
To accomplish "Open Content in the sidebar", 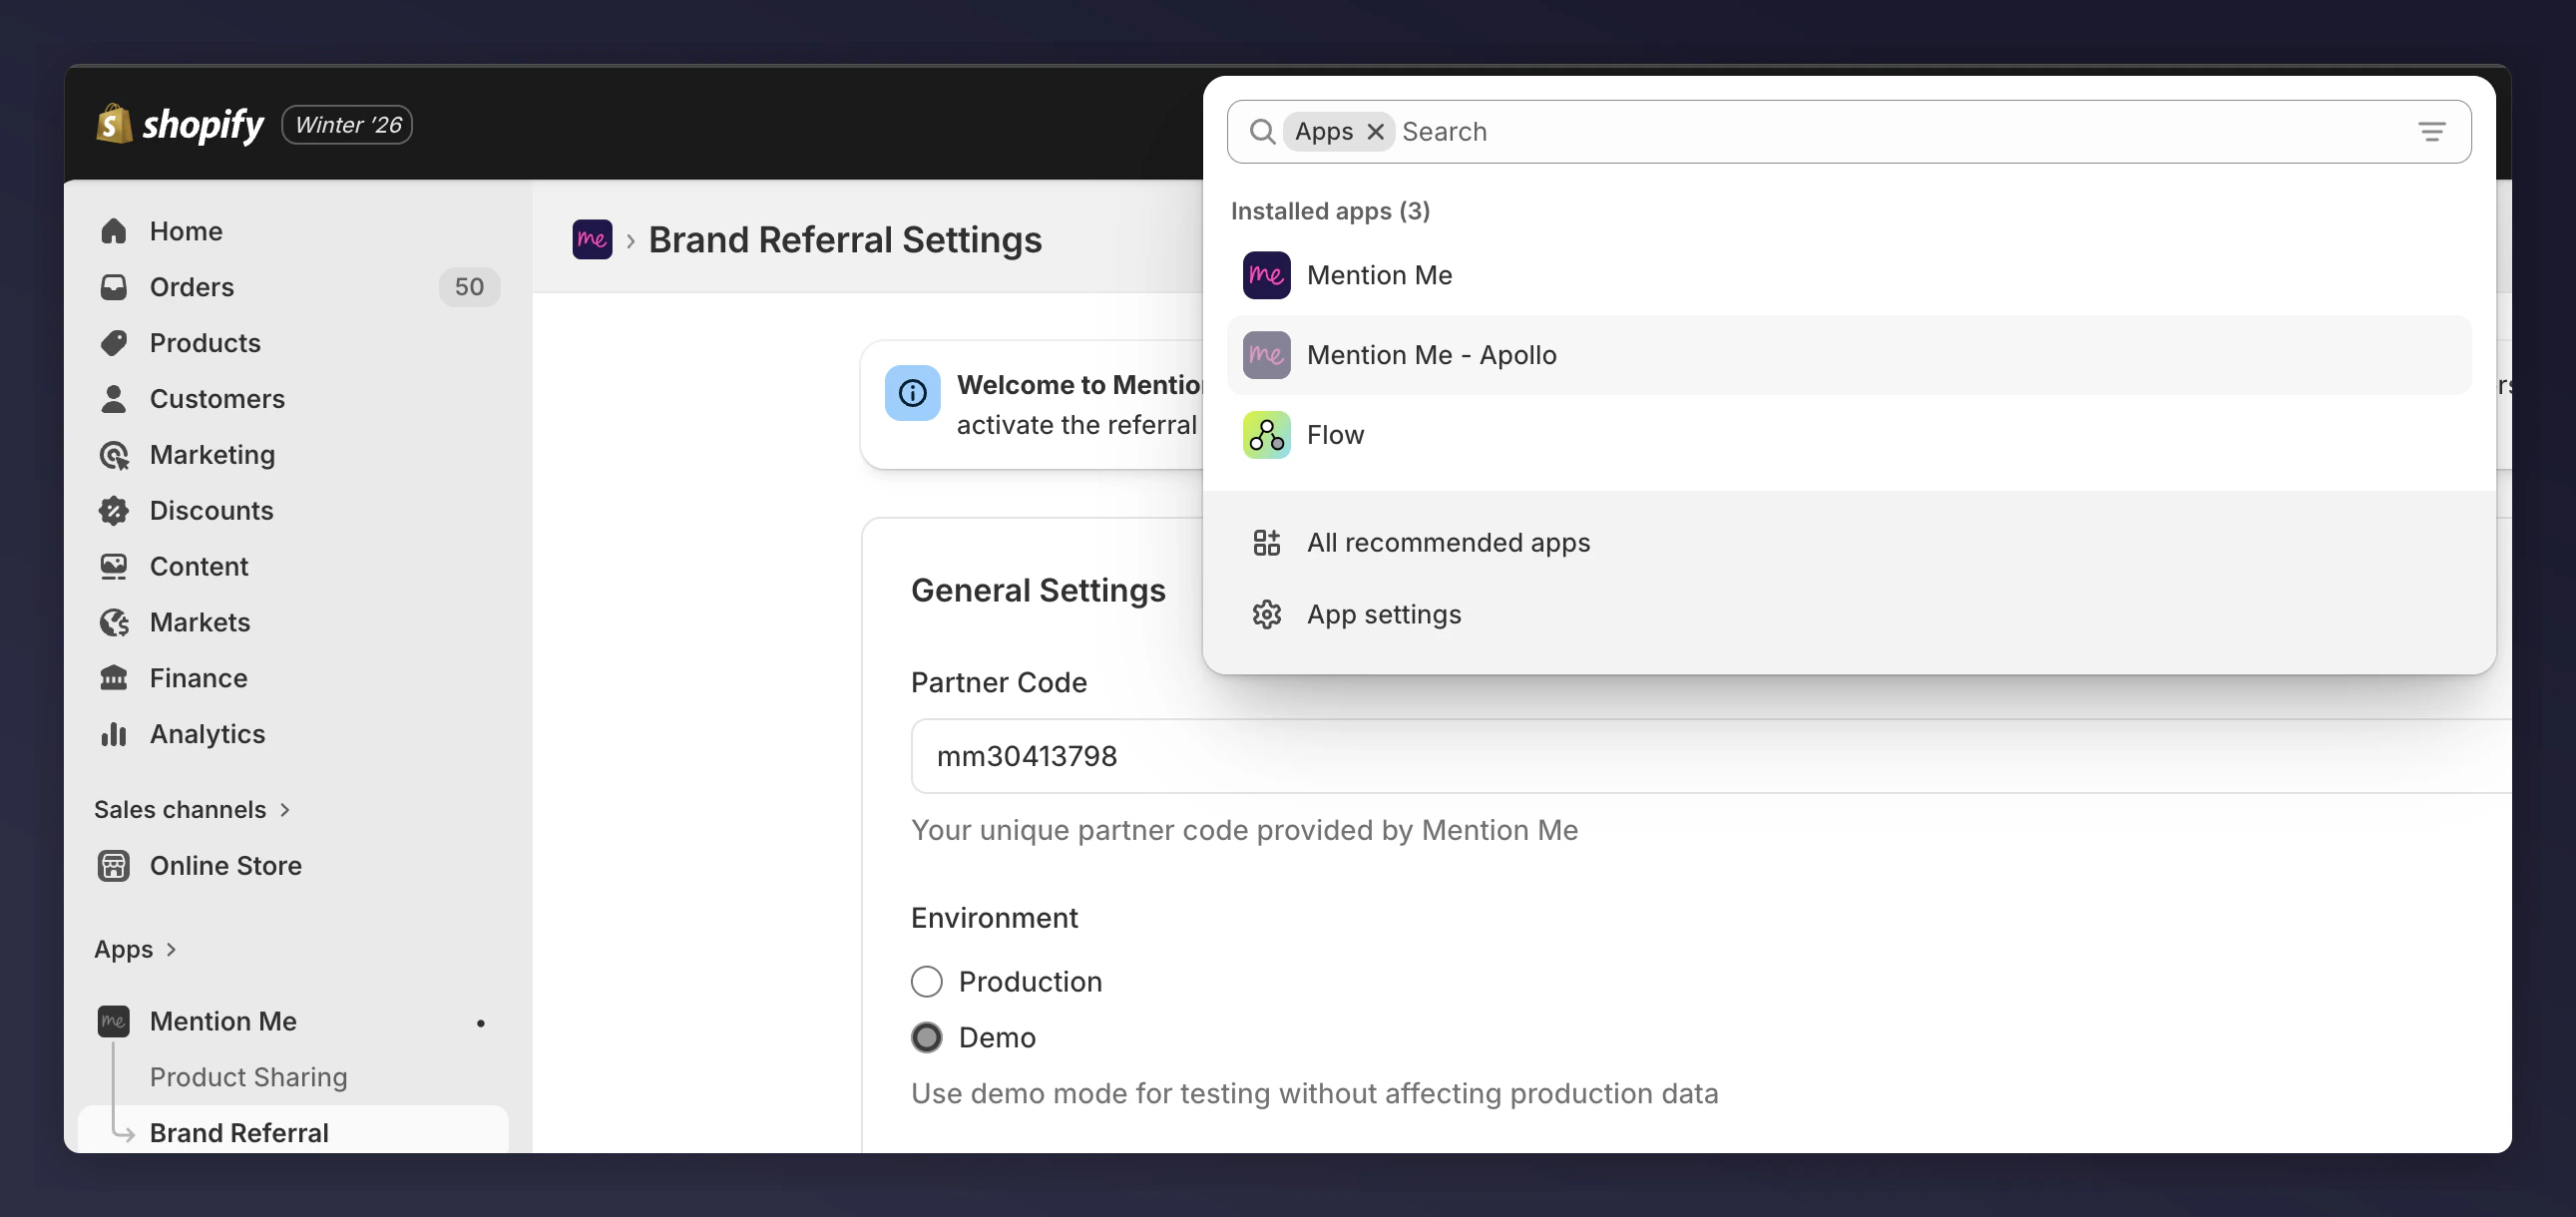I will tap(293, 567).
